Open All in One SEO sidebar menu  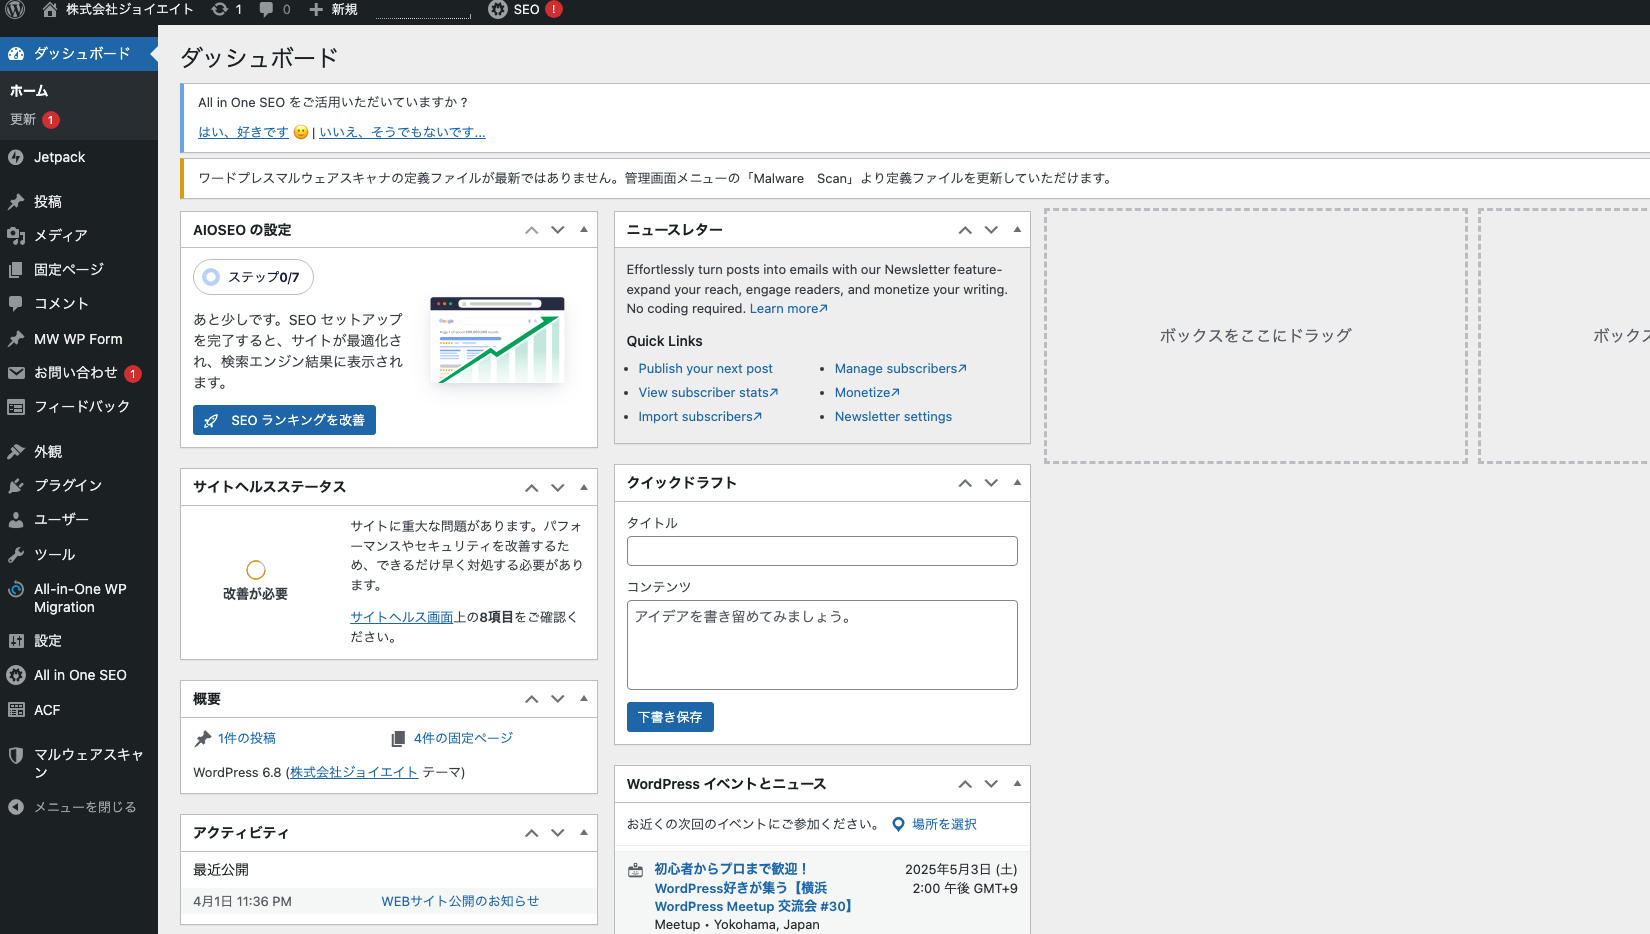[79, 675]
